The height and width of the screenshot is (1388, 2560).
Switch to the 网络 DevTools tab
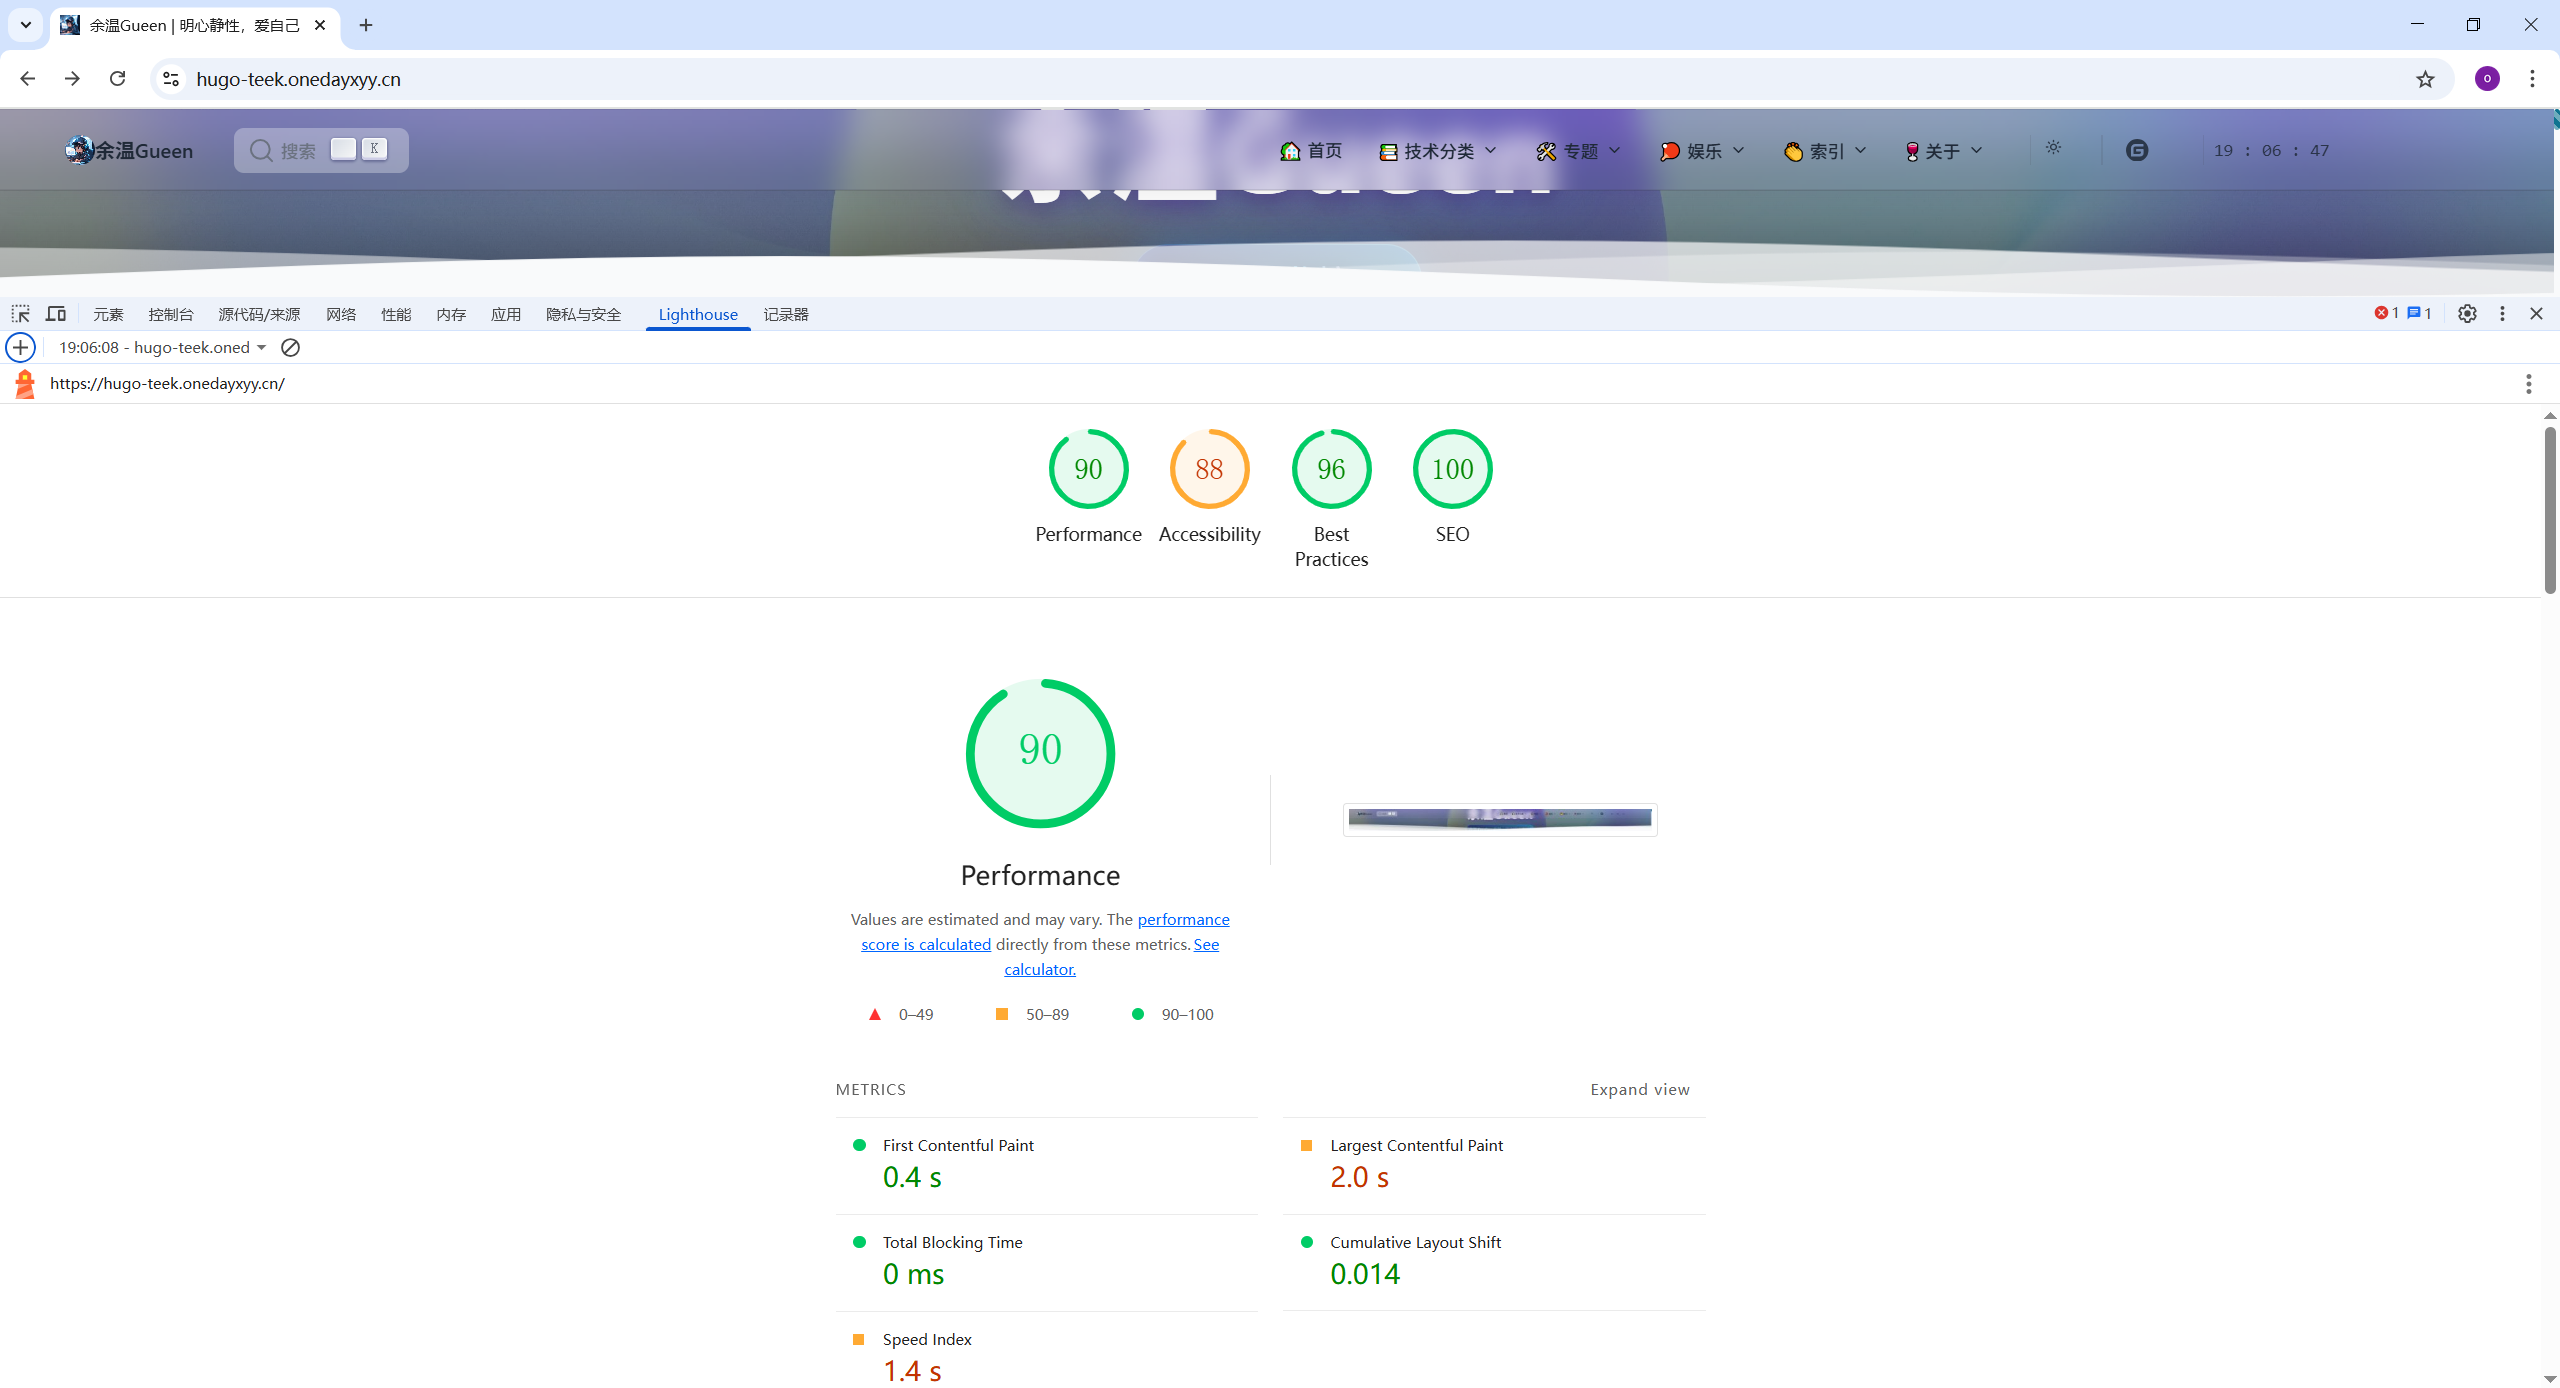340,314
